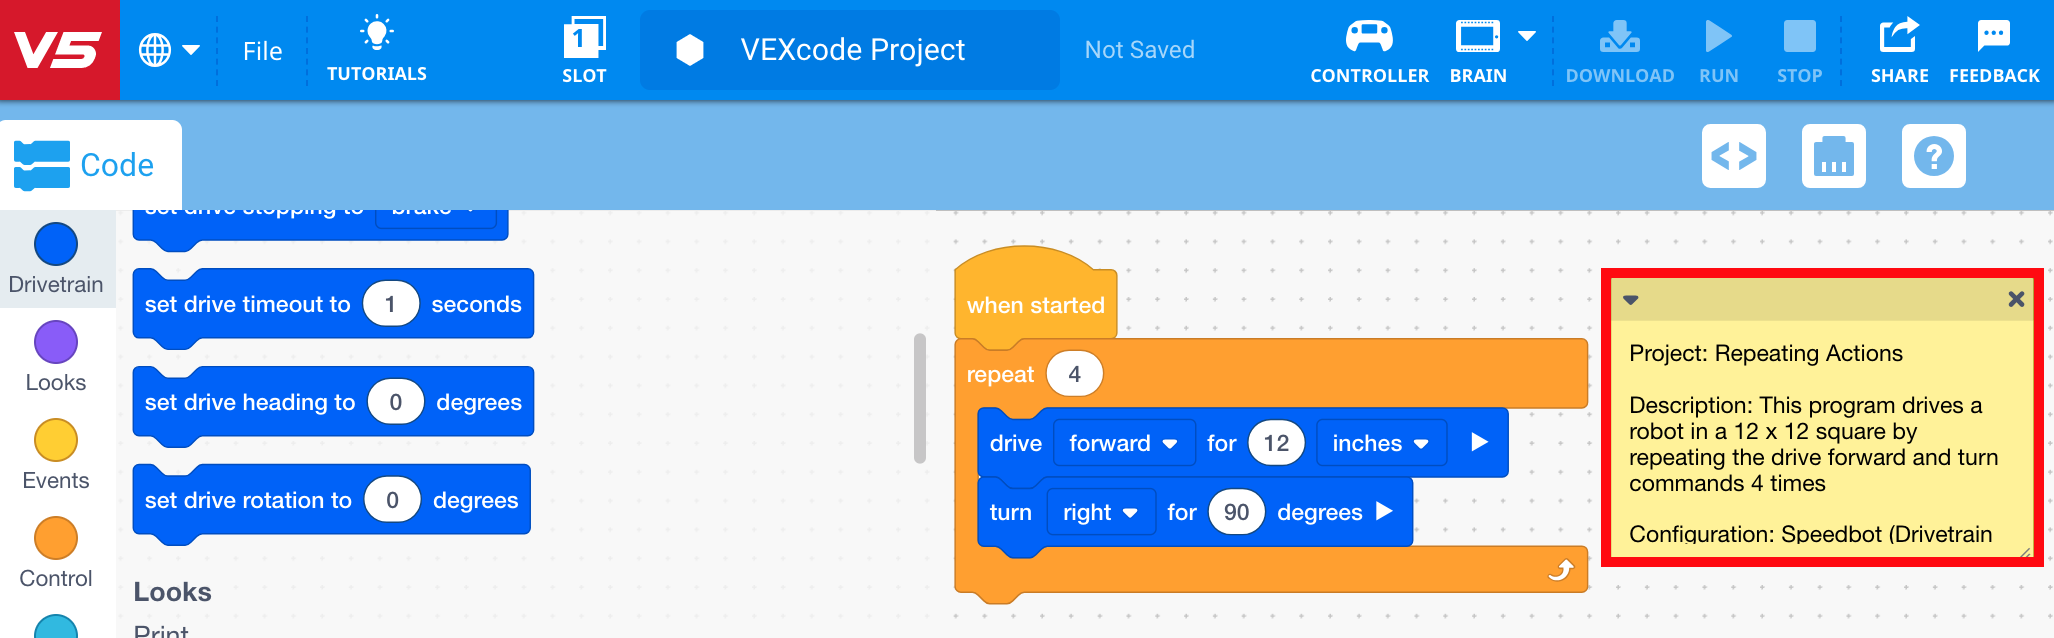Open the language globe dropdown

click(x=170, y=50)
